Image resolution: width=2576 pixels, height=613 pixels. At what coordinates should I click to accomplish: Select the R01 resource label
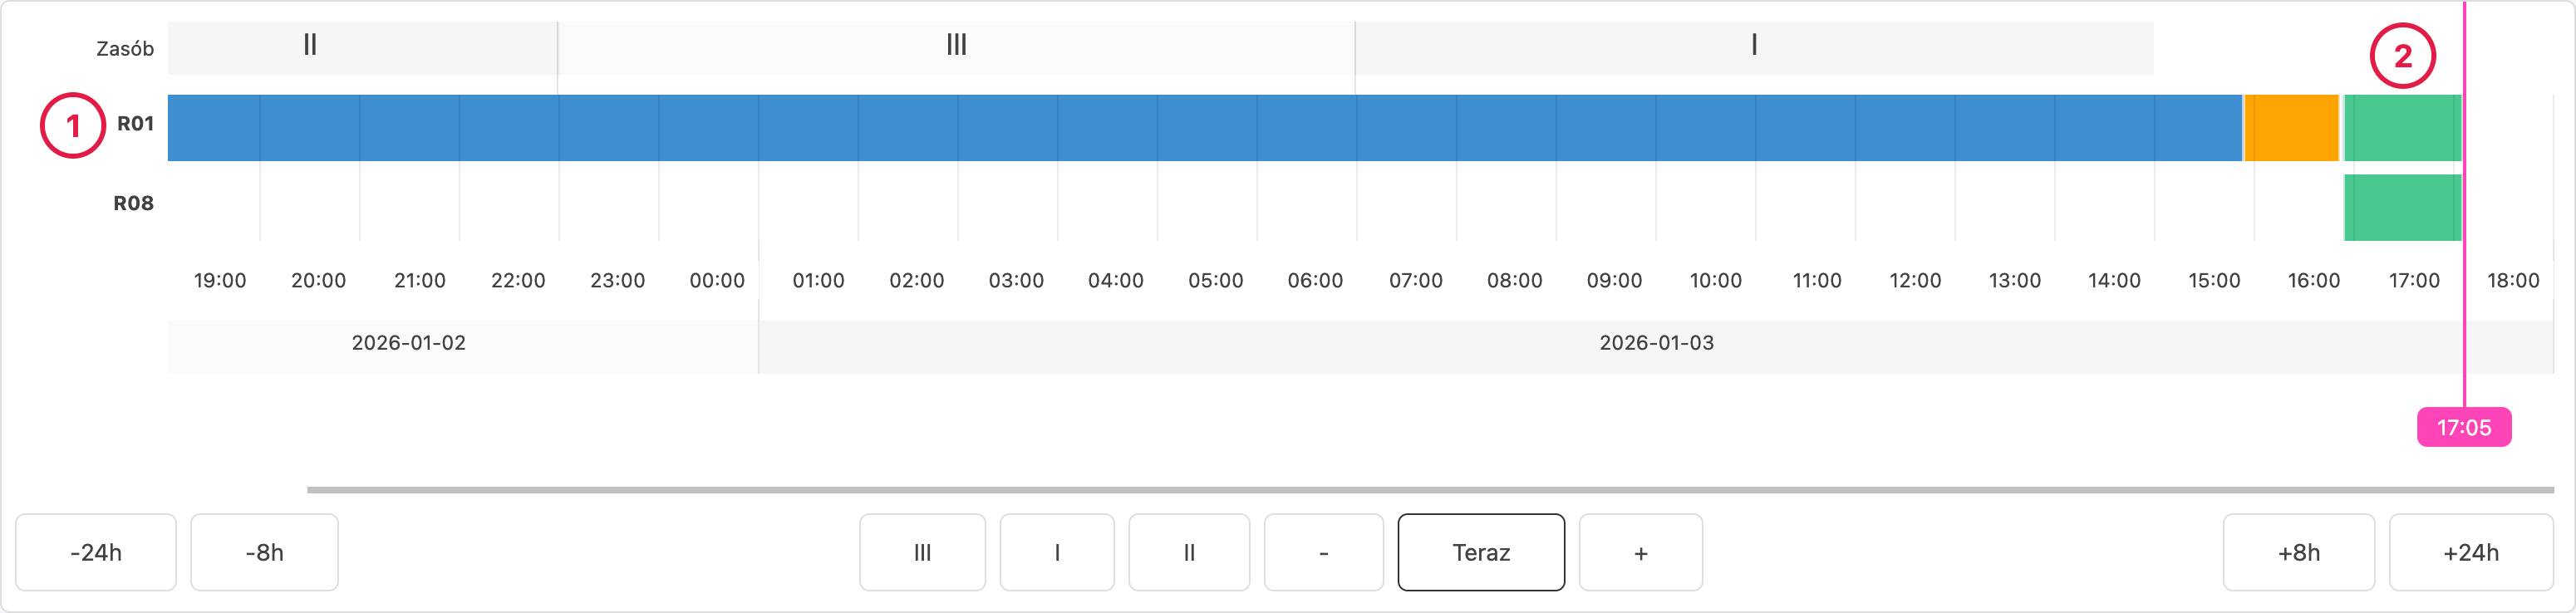click(x=135, y=124)
